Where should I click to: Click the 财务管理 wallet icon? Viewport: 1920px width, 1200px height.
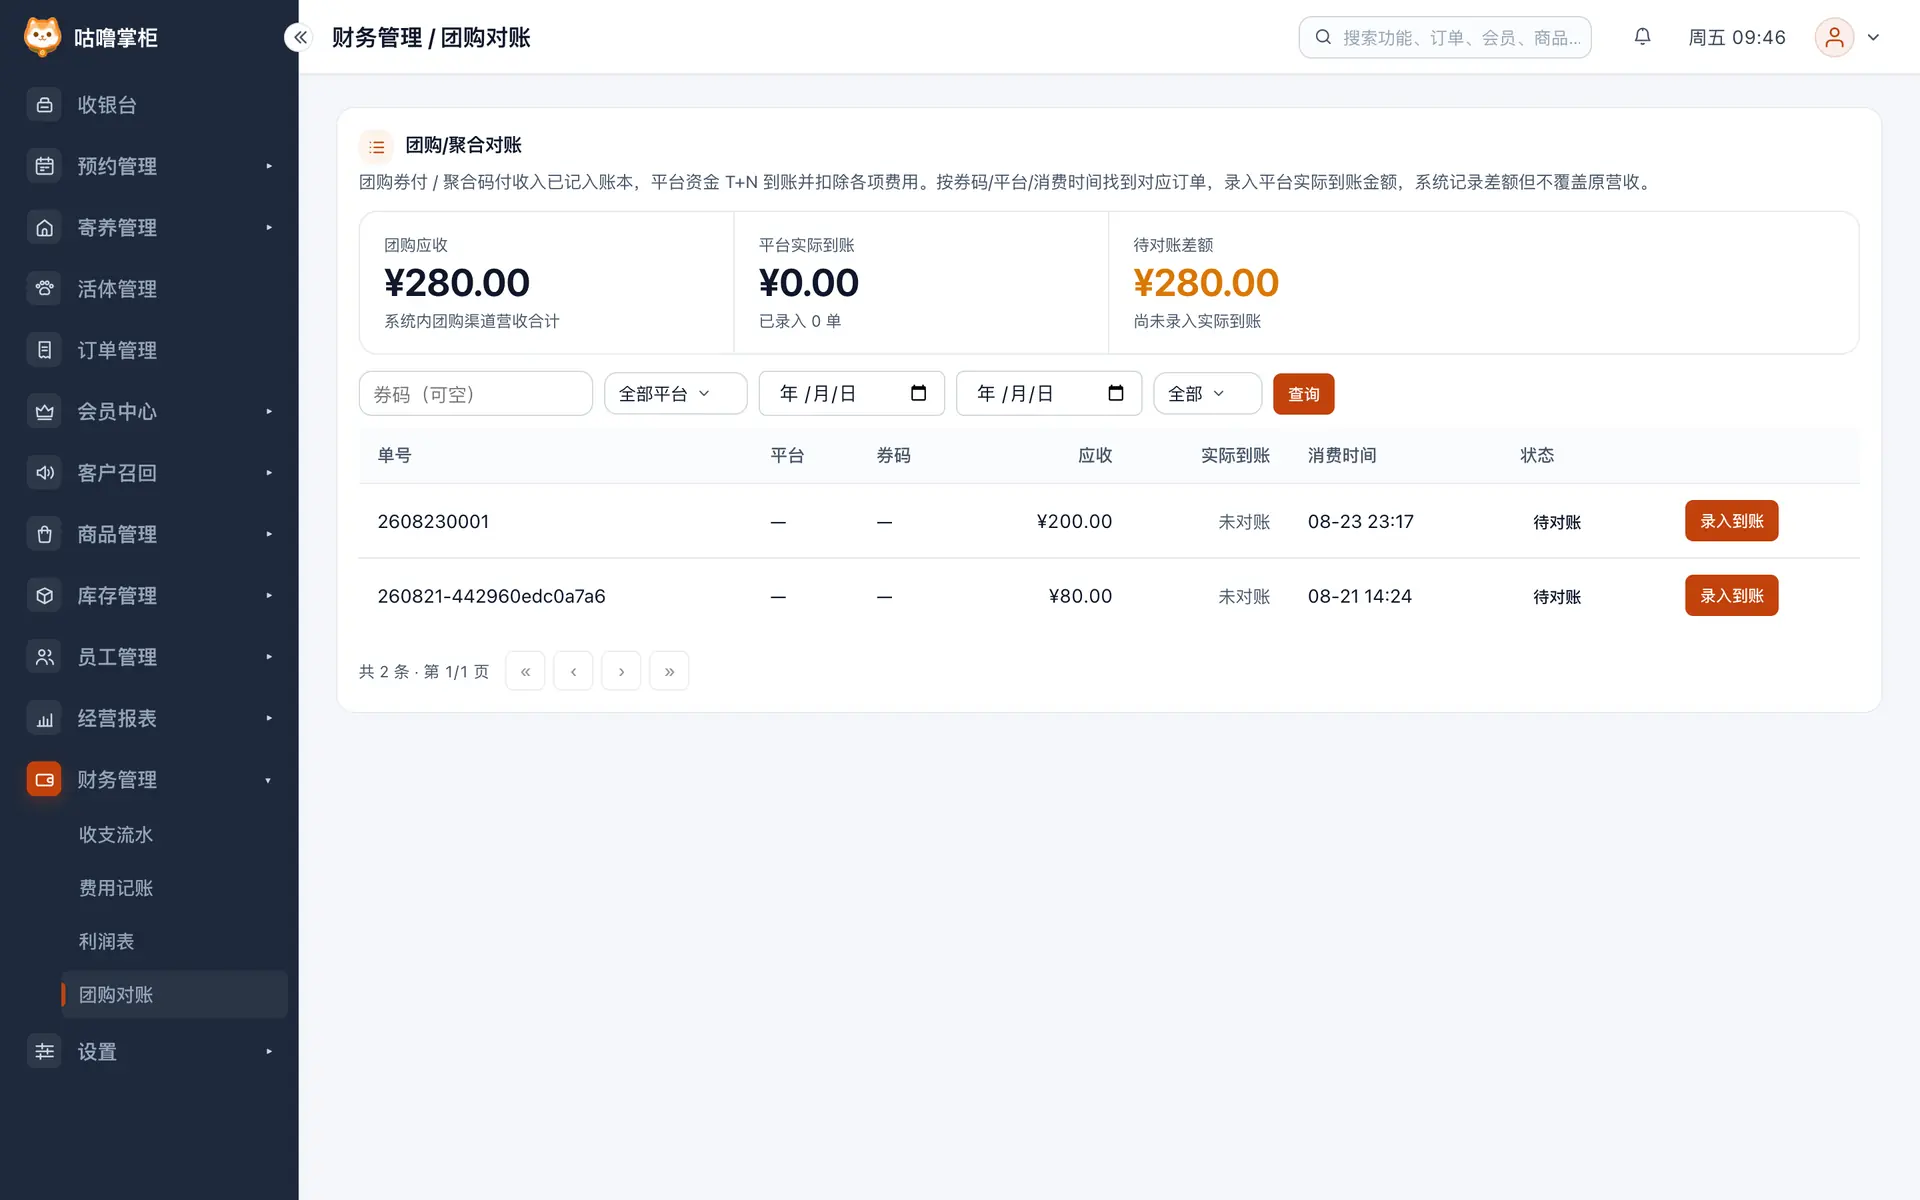44,779
